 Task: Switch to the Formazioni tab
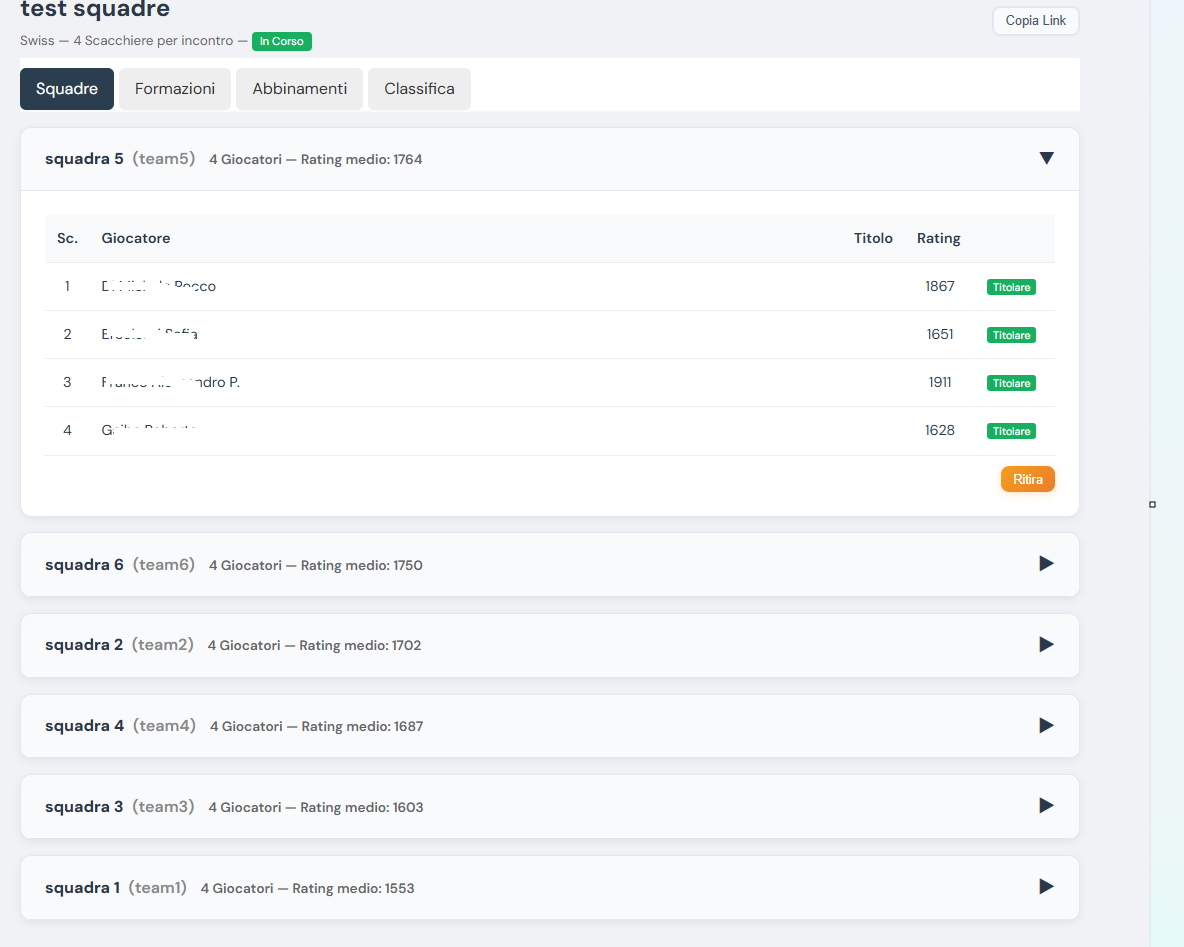click(x=175, y=89)
